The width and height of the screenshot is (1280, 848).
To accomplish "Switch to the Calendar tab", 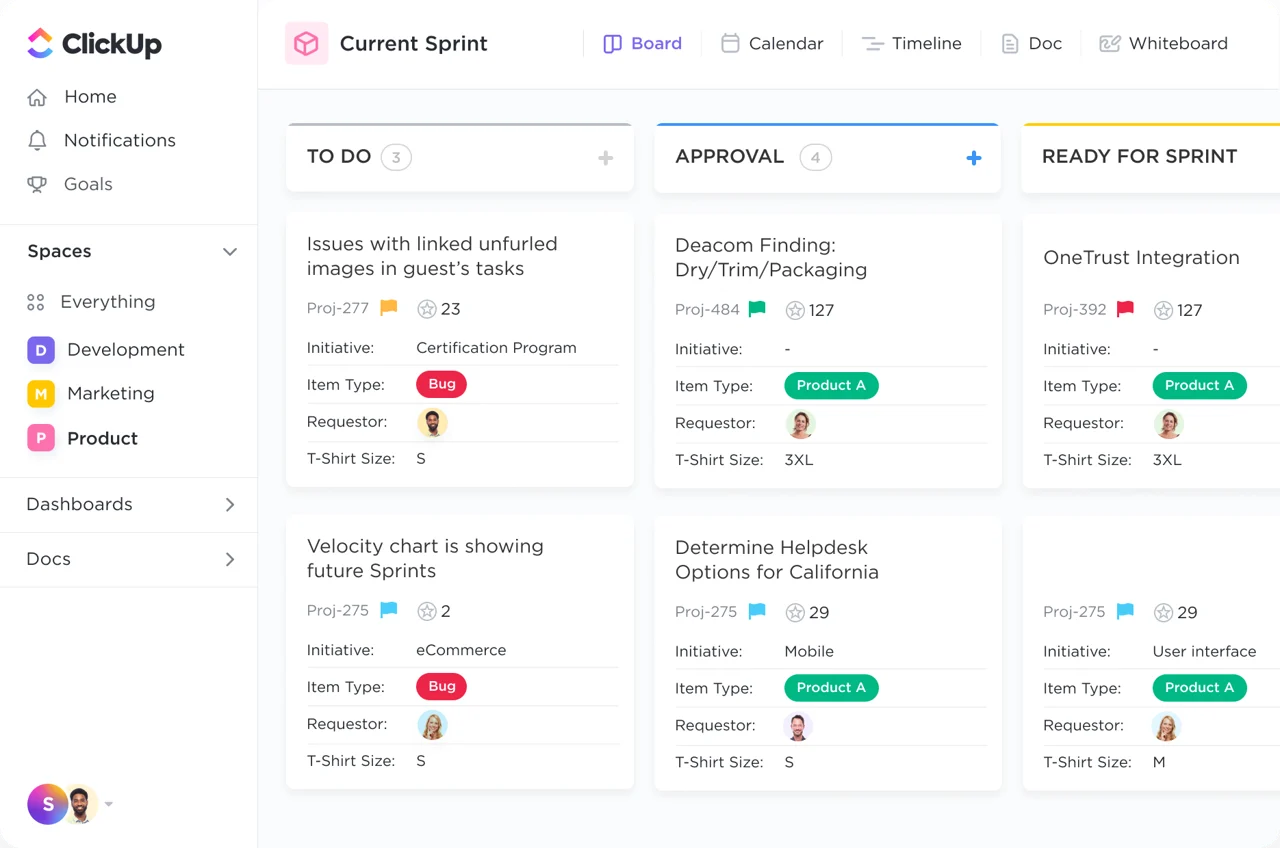I will [772, 44].
